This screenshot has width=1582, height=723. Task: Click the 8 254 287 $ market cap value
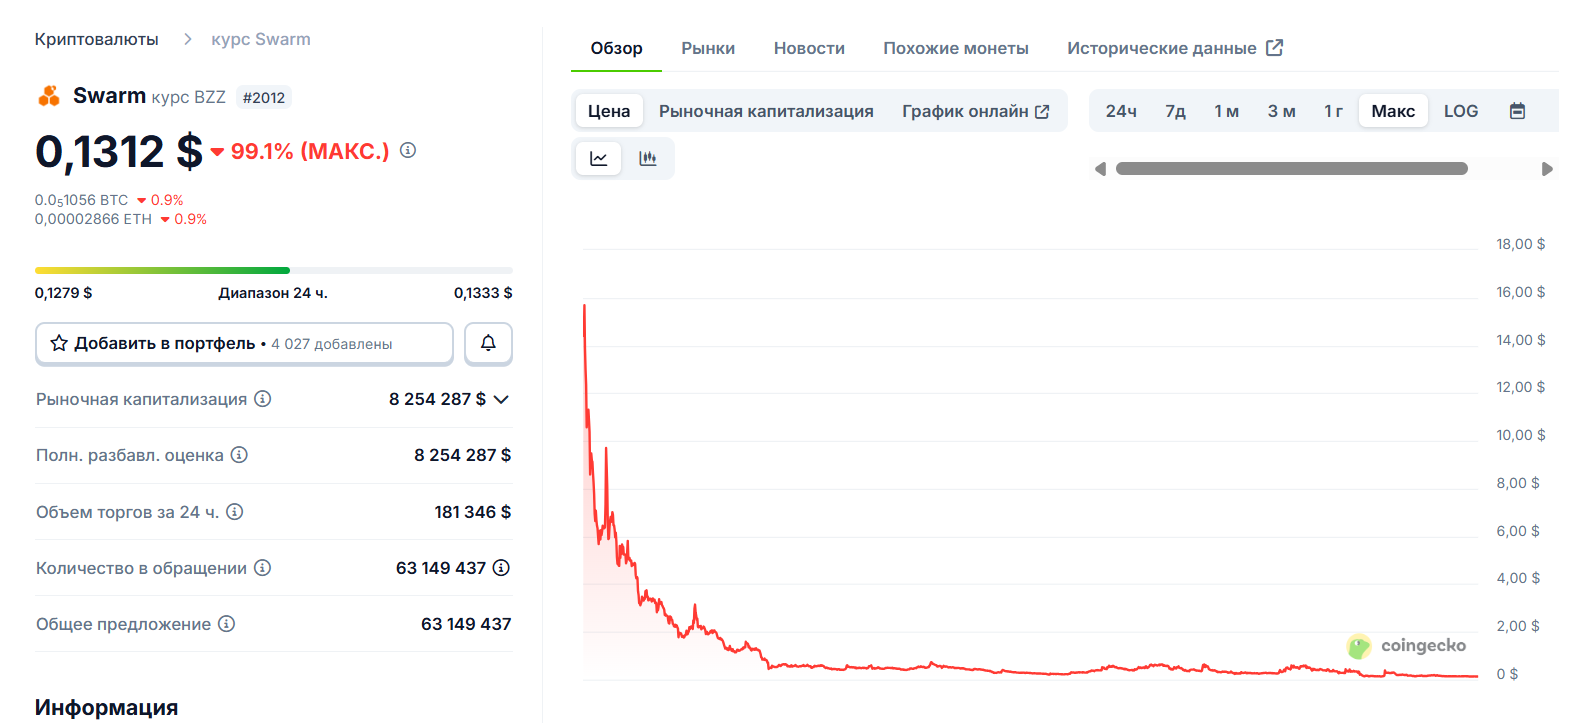click(x=437, y=399)
